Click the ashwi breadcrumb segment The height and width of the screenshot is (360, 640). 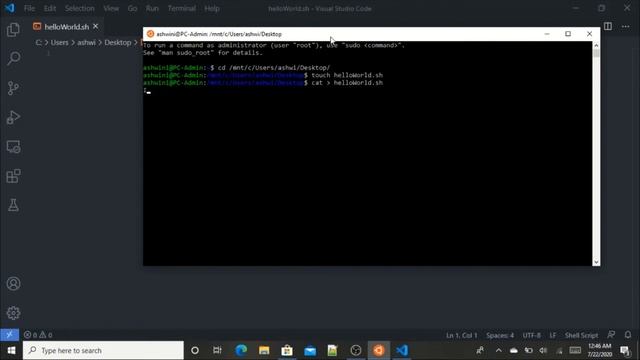click(x=86, y=42)
